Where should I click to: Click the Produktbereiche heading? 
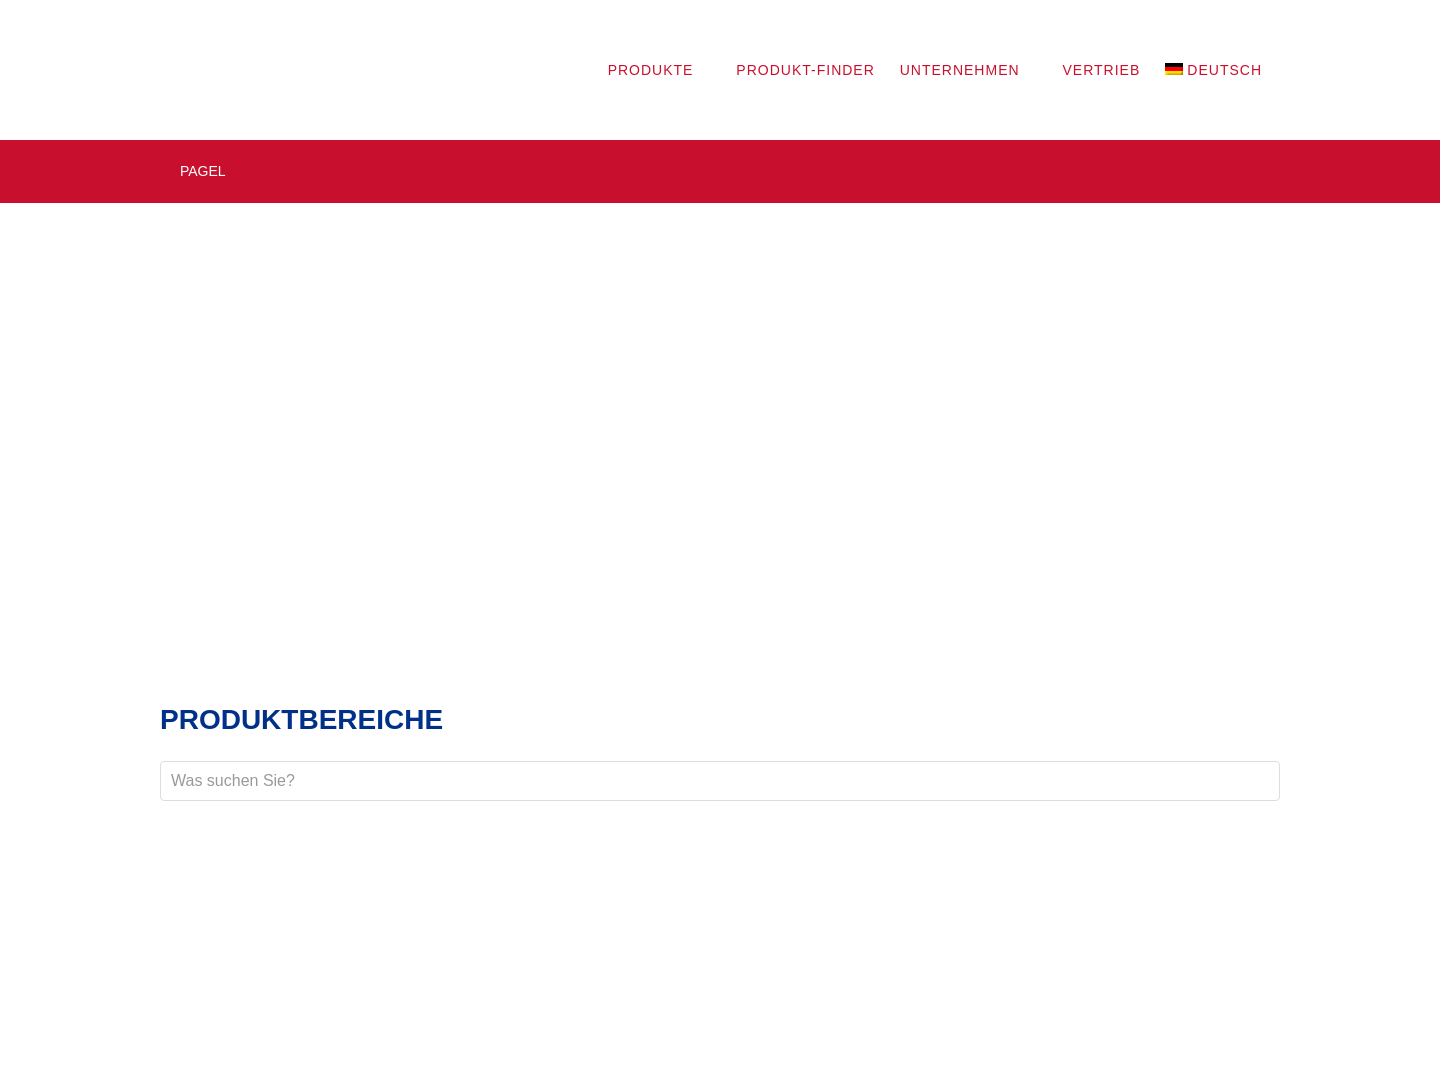click(x=301, y=719)
